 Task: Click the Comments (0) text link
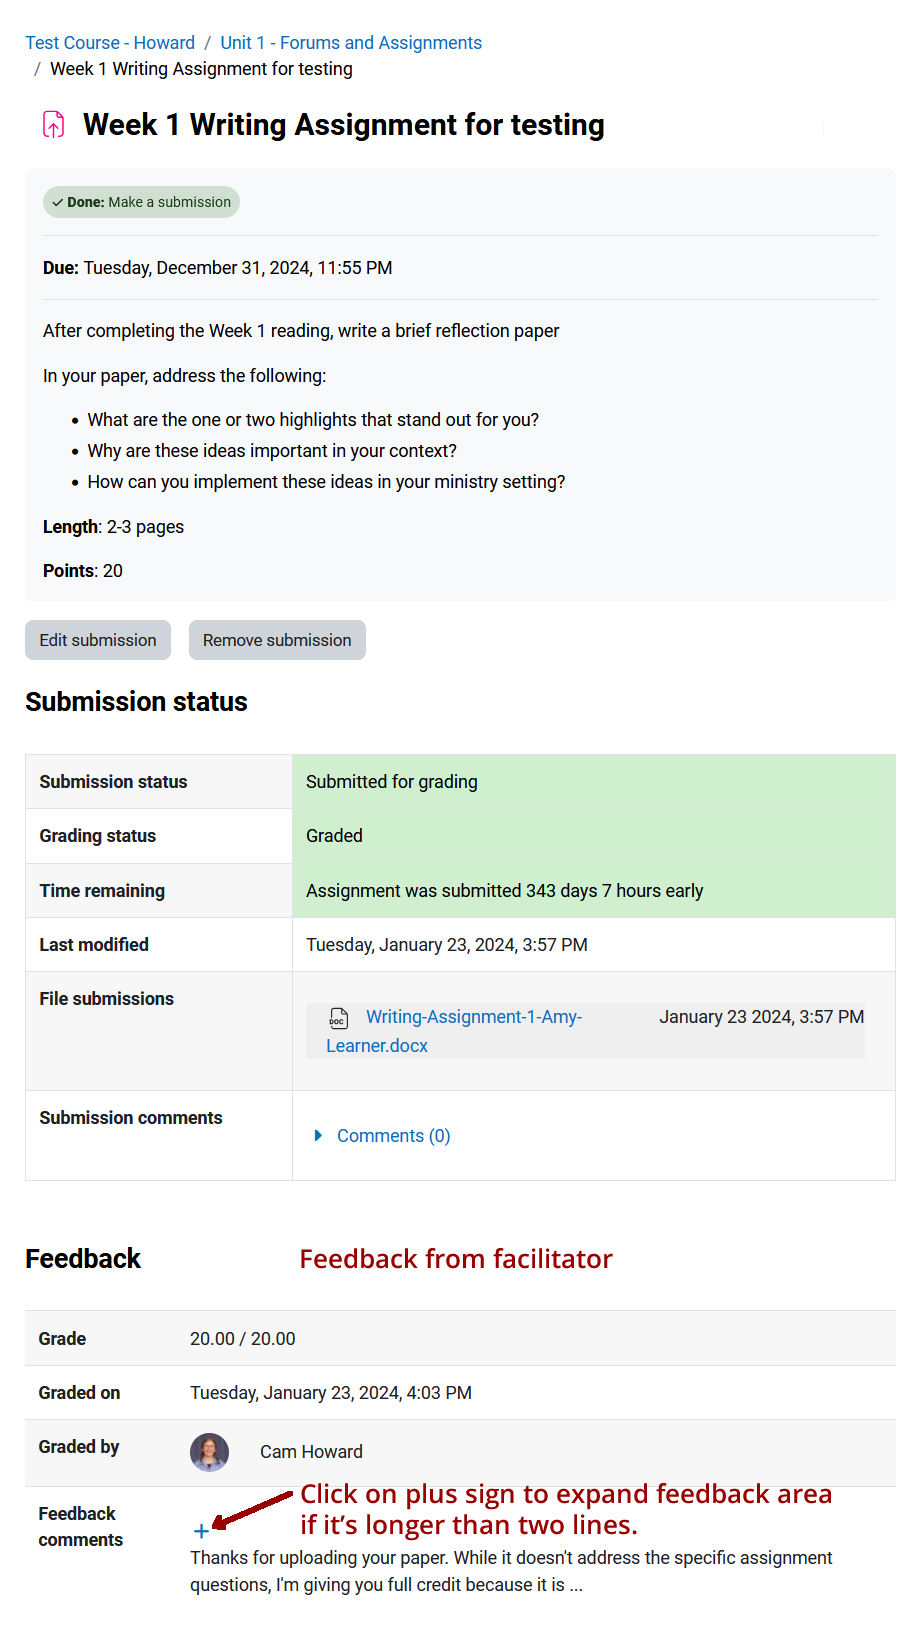(393, 1135)
